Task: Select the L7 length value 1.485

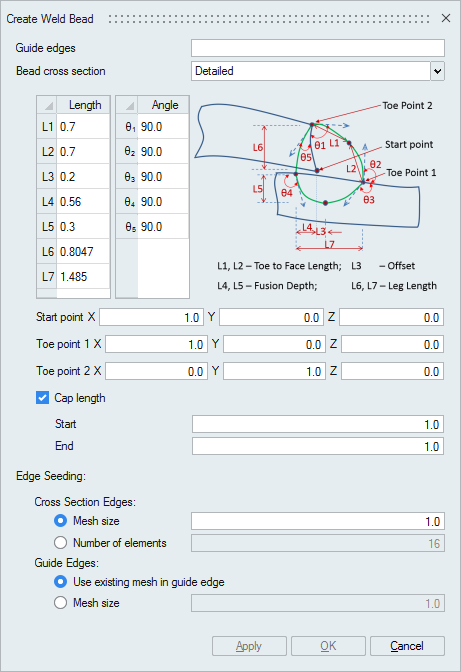Action: click(83, 276)
